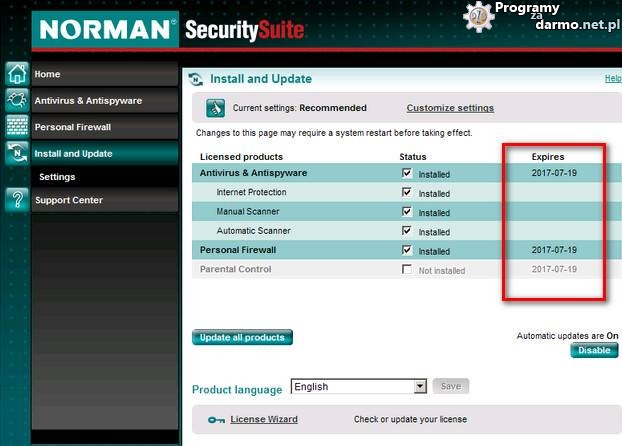Viewport: 622px width, 446px height.
Task: Open the Customize settings link
Action: (449, 108)
